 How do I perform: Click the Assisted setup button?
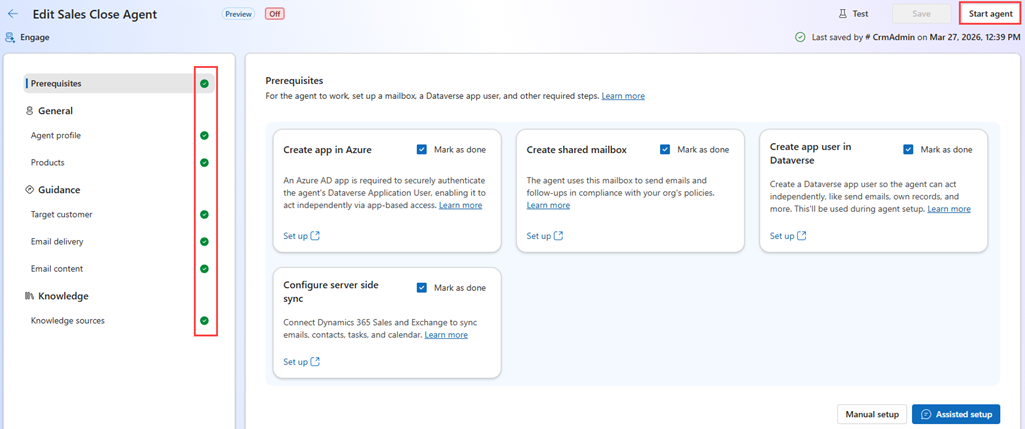click(x=955, y=414)
